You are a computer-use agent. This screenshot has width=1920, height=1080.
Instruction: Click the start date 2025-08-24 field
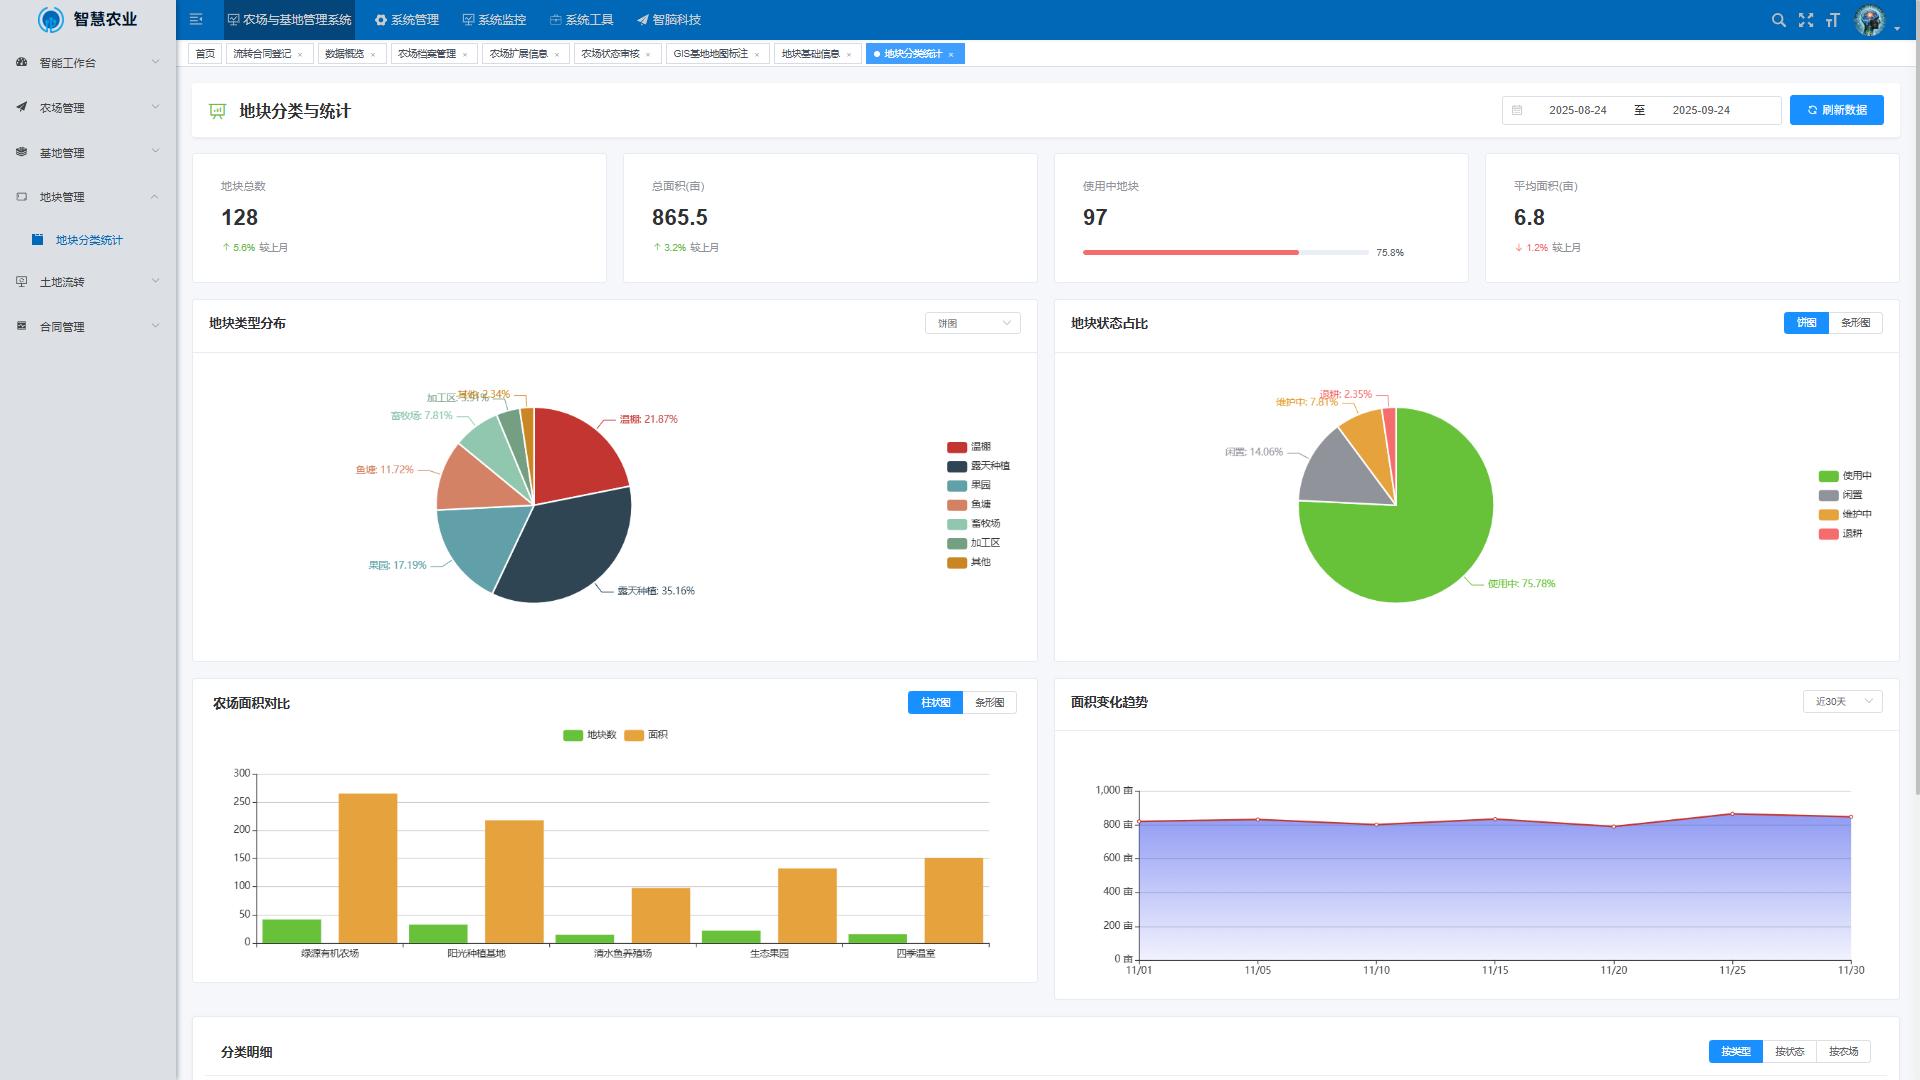click(1577, 110)
